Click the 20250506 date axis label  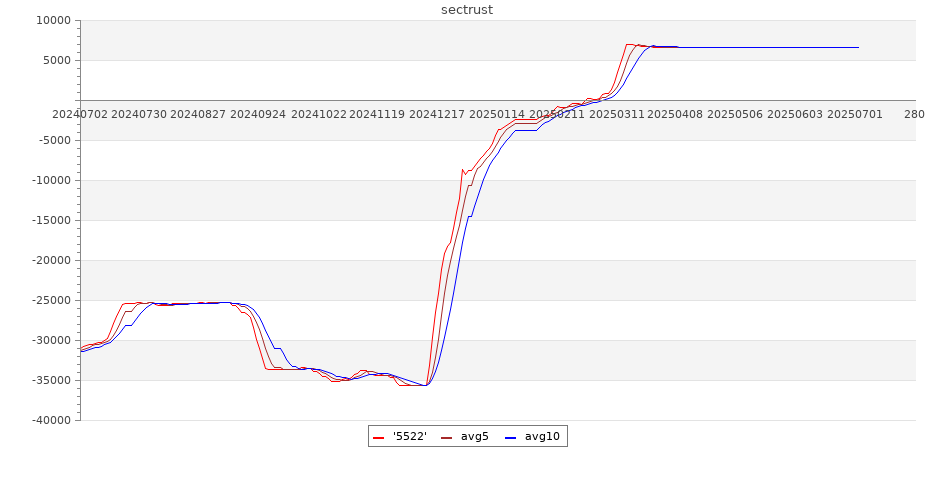[x=735, y=114]
